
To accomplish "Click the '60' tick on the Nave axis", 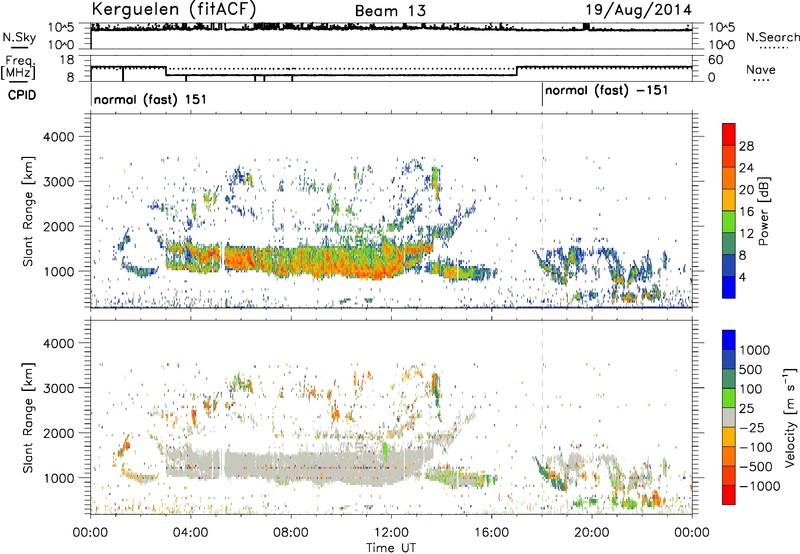I will click(x=716, y=60).
